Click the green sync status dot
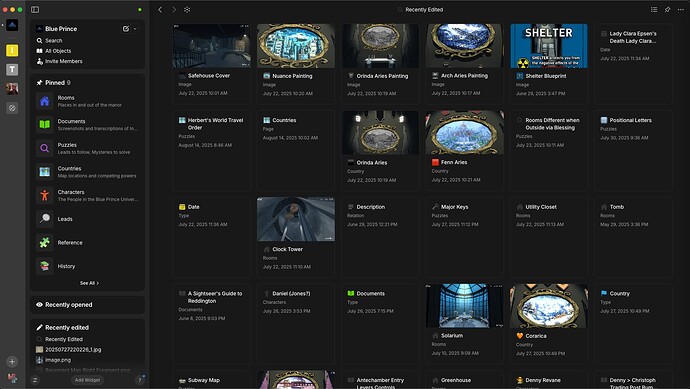The width and height of the screenshot is (690, 389). [x=140, y=9]
